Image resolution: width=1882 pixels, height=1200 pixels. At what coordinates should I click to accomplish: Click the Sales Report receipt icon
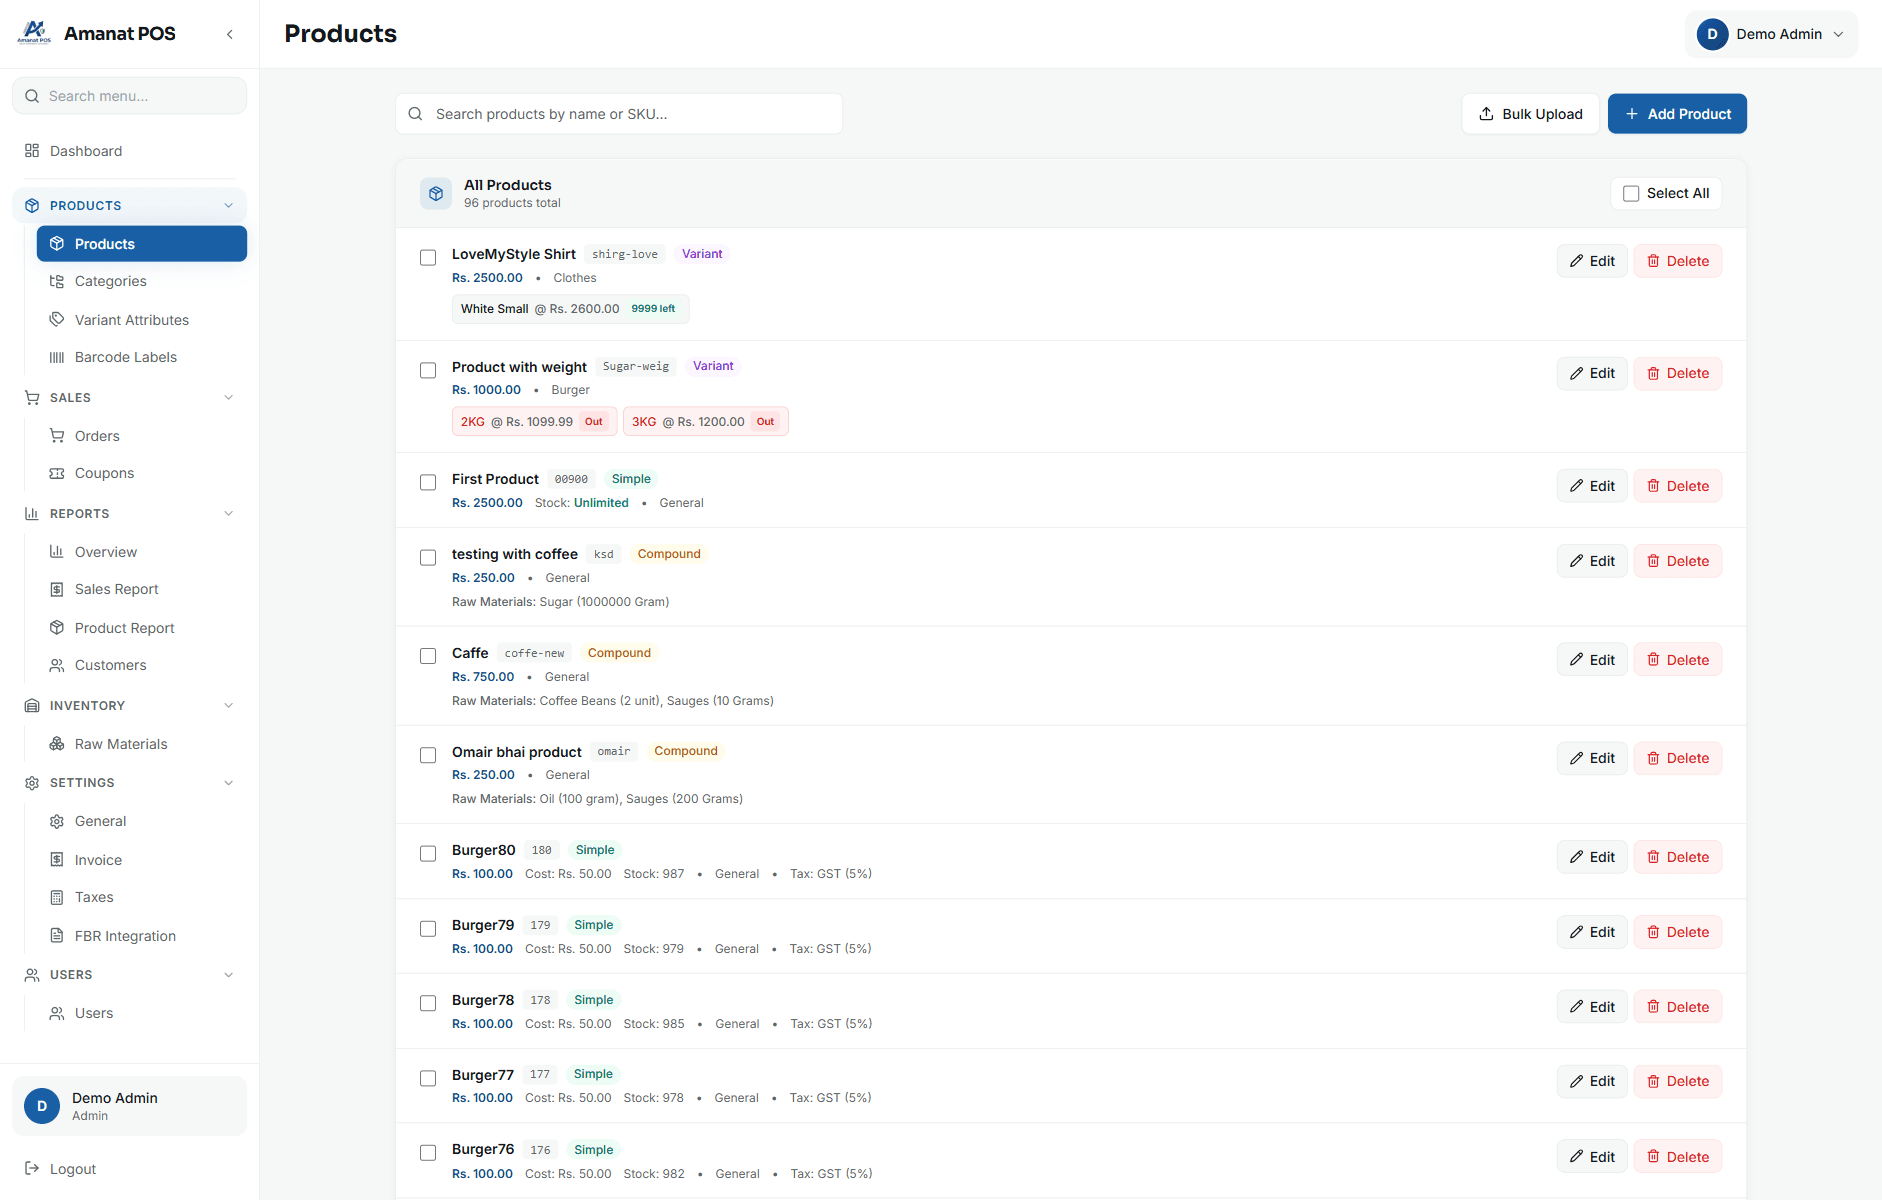(x=57, y=589)
